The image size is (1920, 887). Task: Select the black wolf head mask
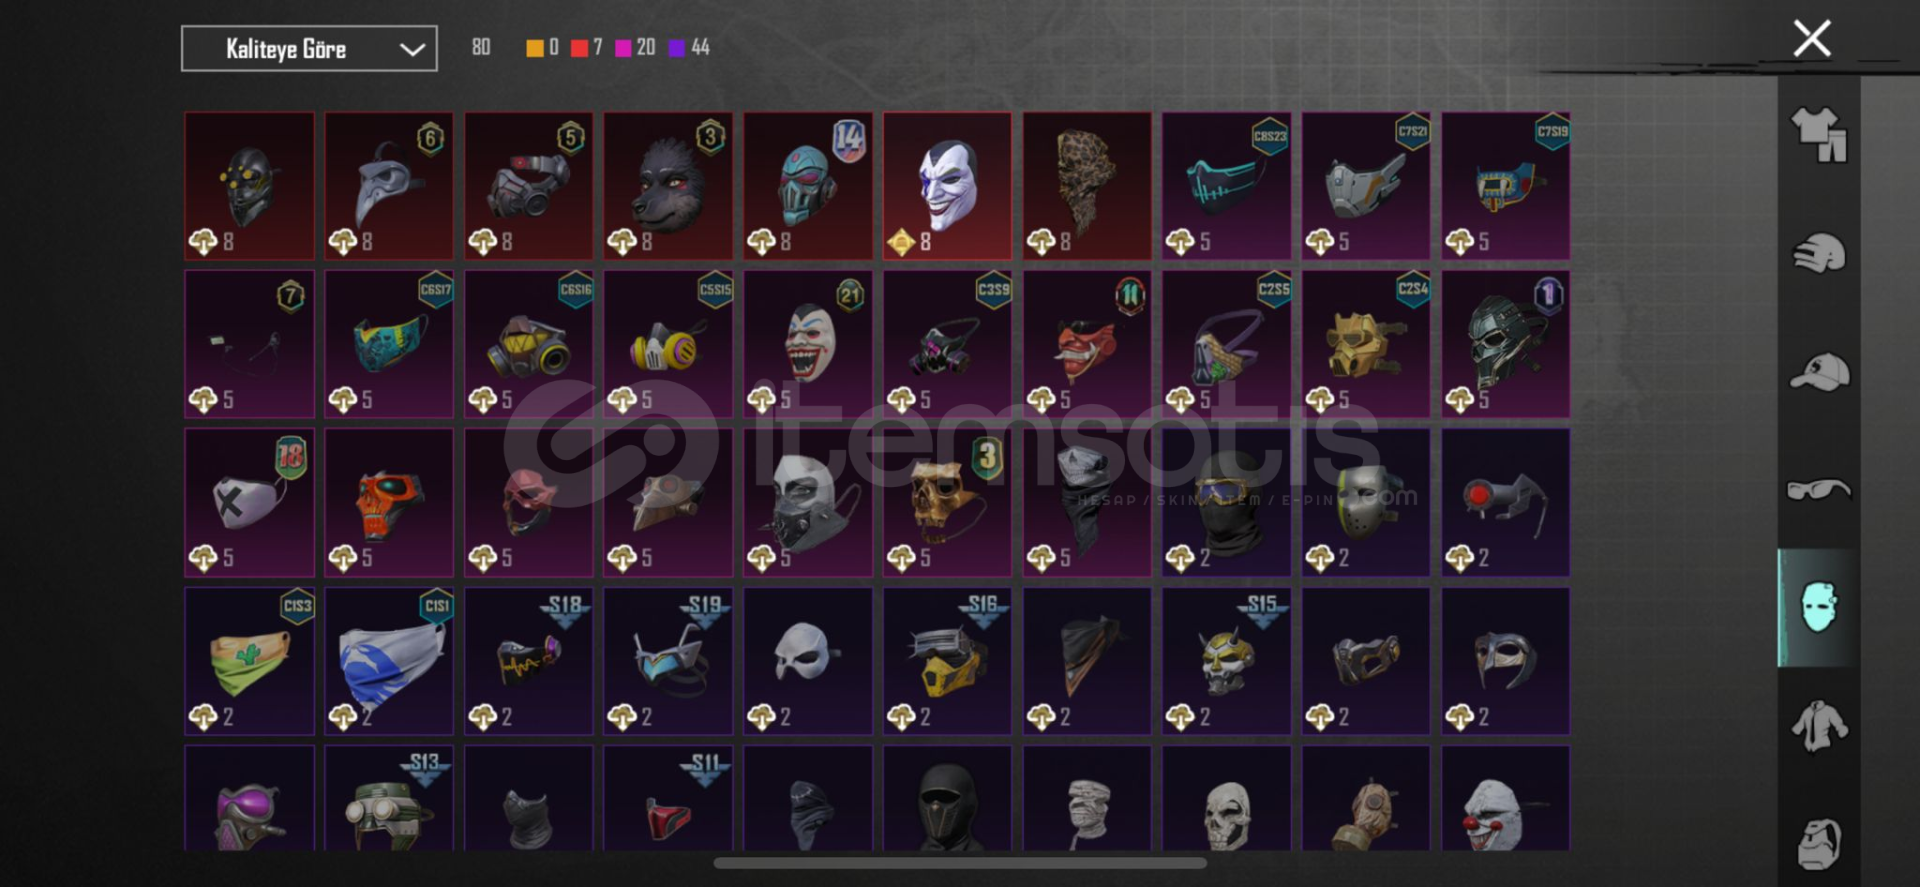[x=668, y=186]
